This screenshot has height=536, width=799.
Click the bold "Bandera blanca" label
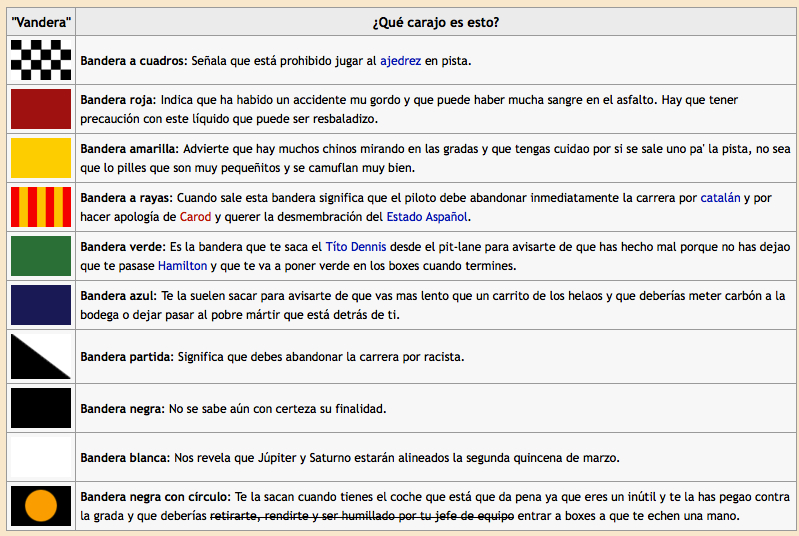coord(124,458)
